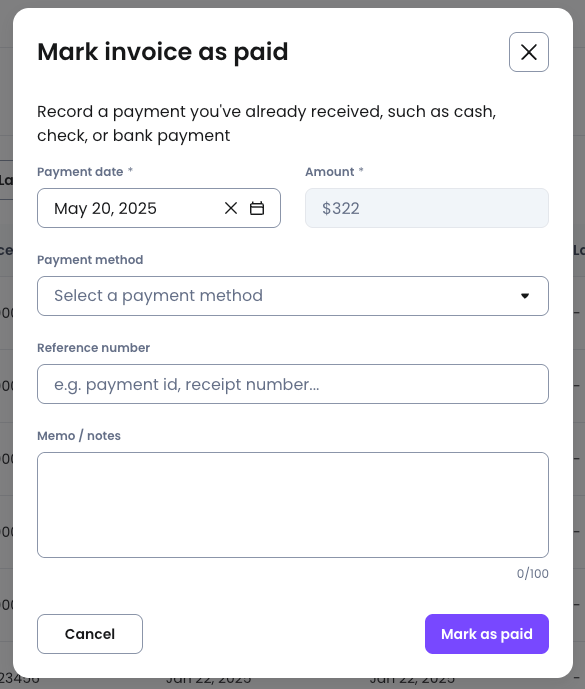Click the May 20, 2025 date text
585x689 pixels.
click(105, 208)
